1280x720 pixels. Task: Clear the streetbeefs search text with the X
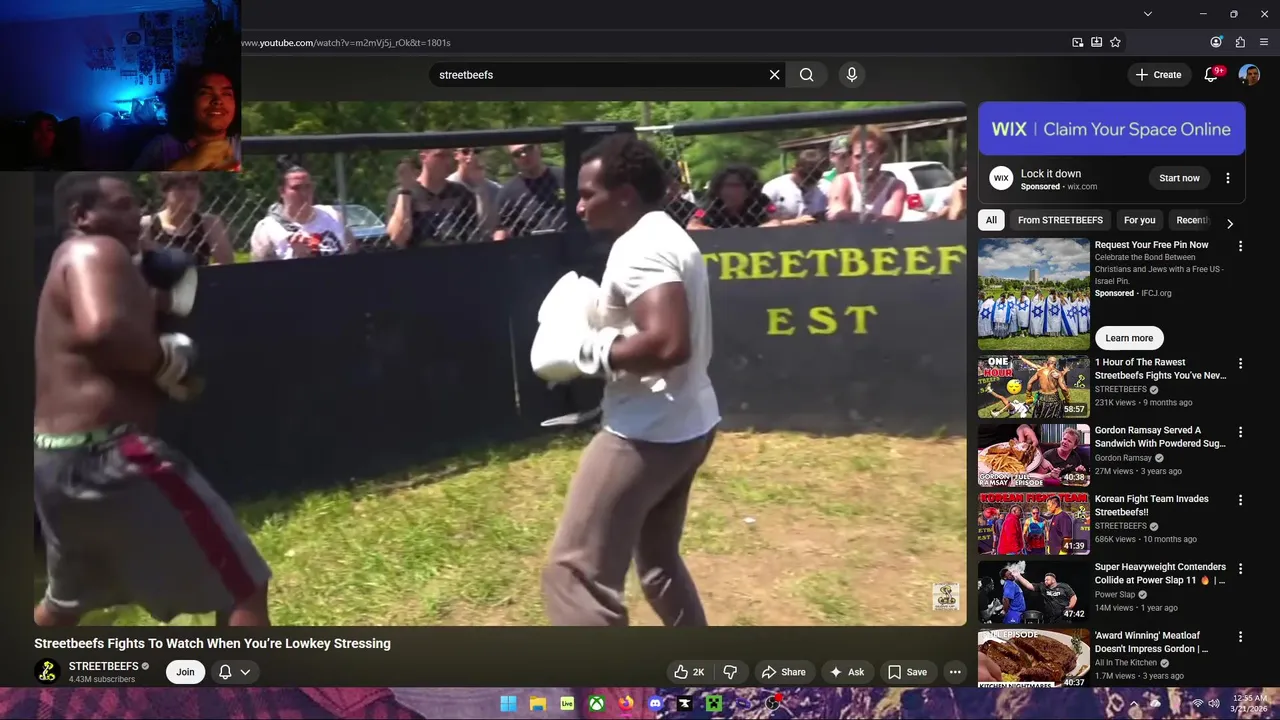point(774,75)
